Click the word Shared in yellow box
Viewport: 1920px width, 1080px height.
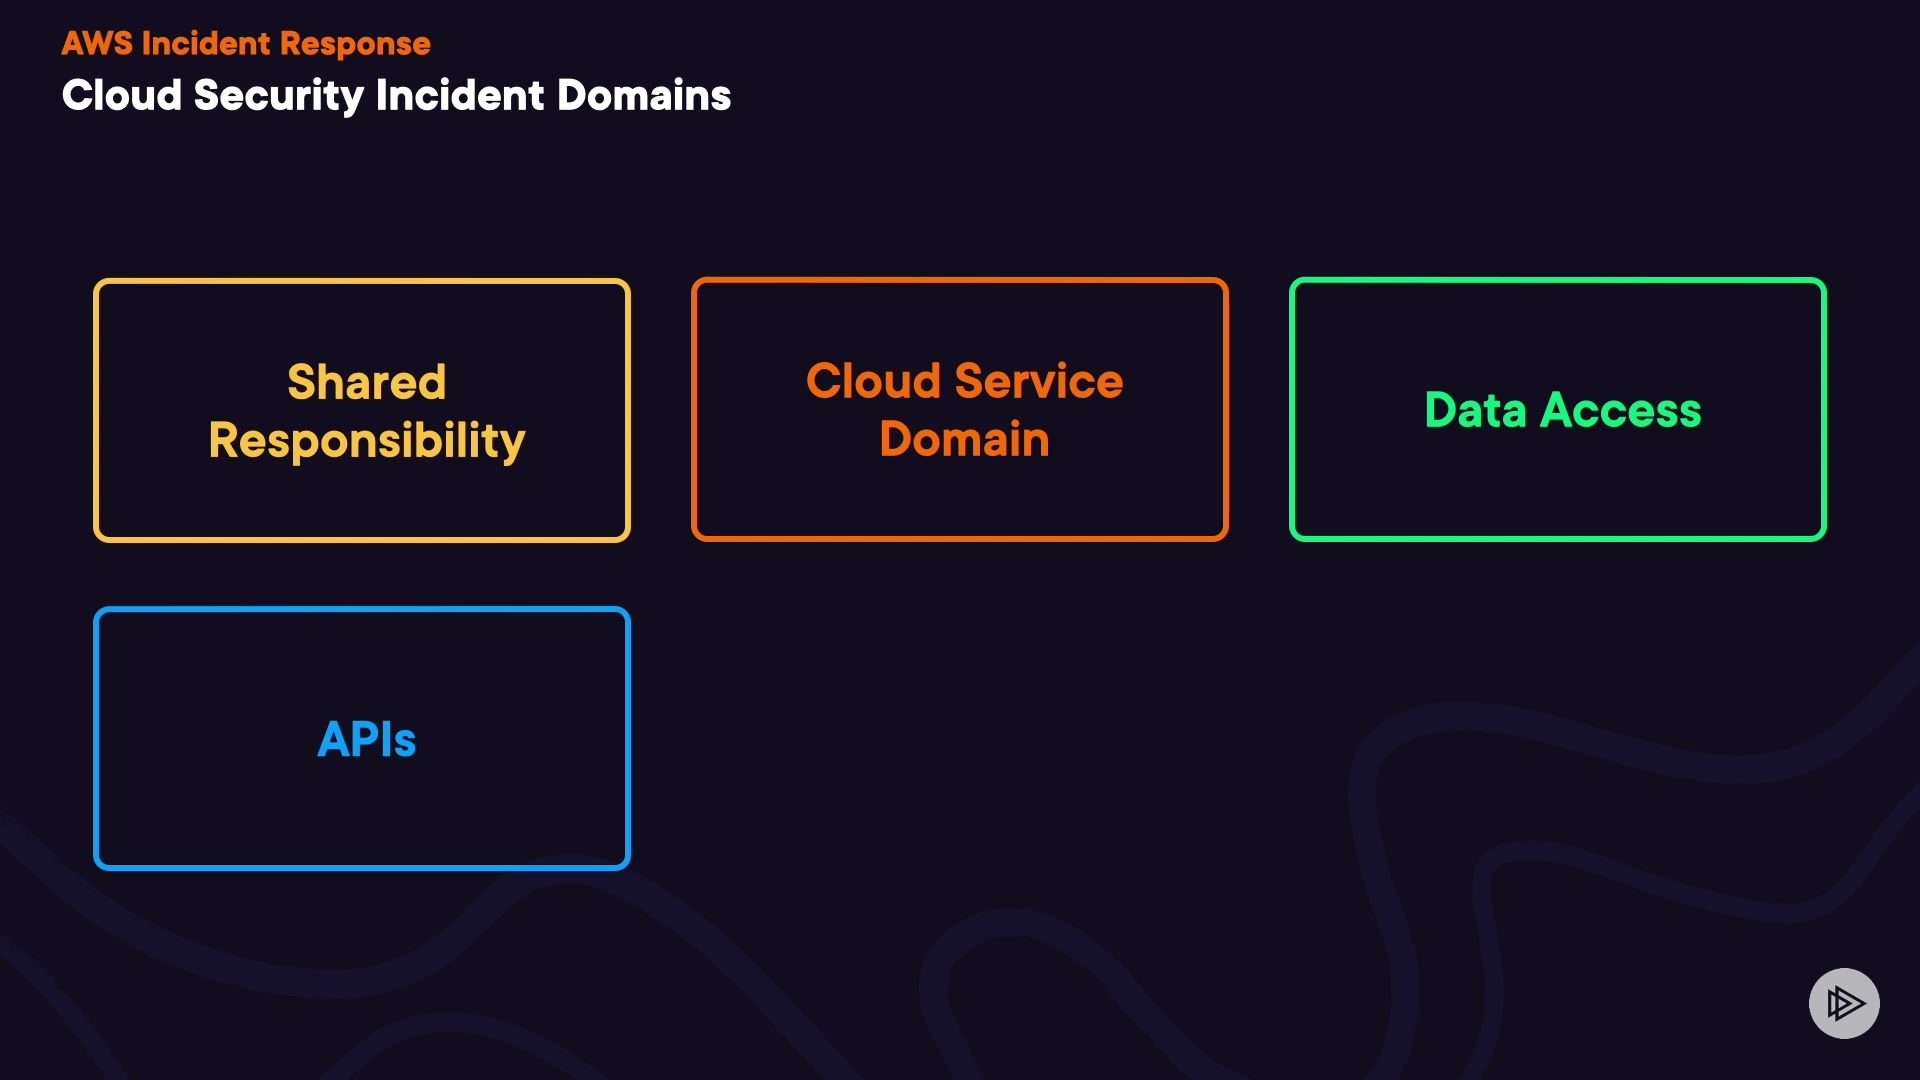click(x=366, y=382)
